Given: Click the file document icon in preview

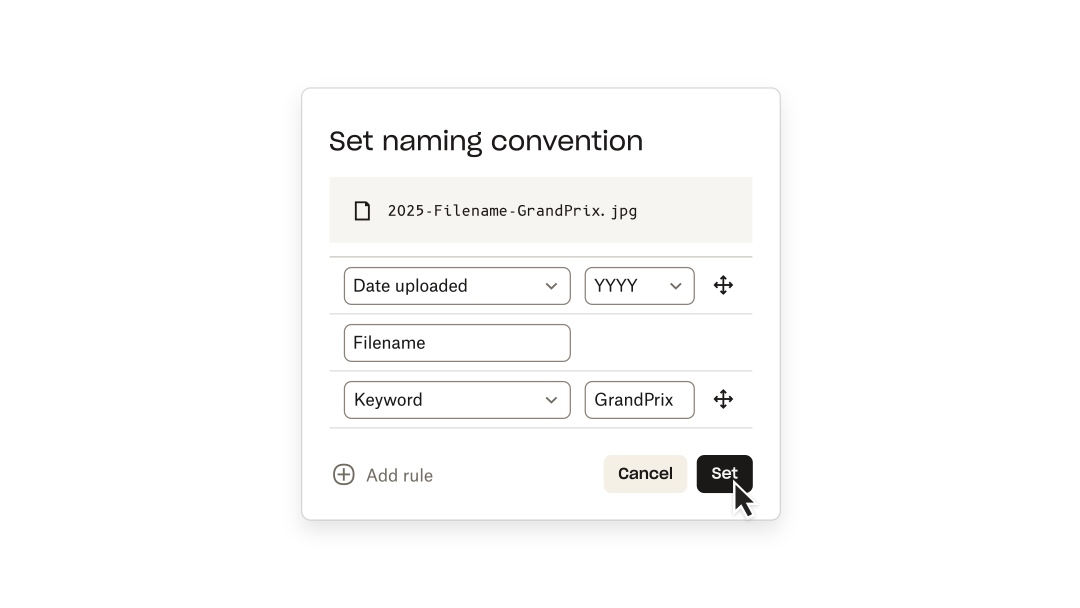Looking at the screenshot, I should [x=362, y=211].
